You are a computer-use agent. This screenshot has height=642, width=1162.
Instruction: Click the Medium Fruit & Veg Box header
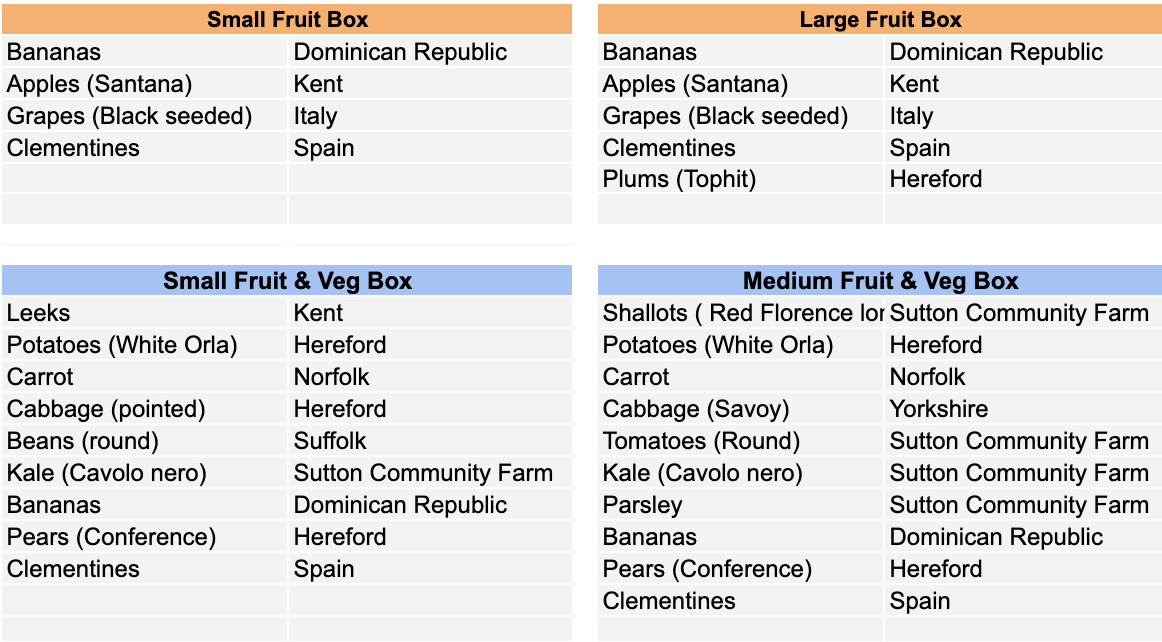coord(880,280)
